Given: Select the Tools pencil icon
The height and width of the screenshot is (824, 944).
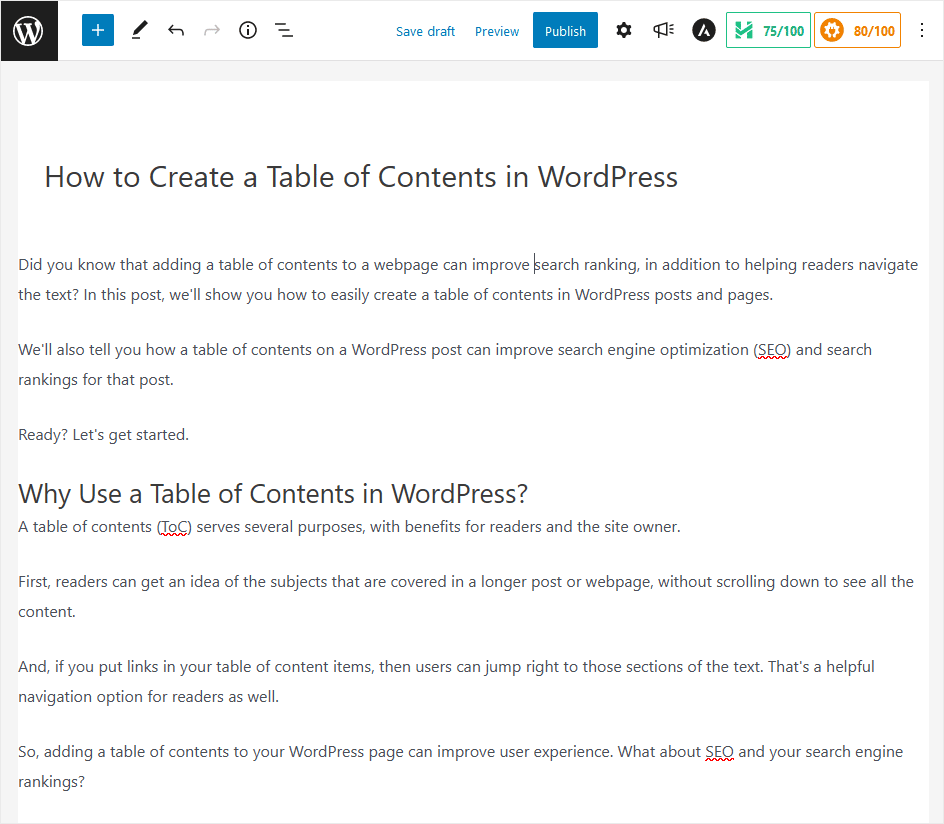Looking at the screenshot, I should pos(139,30).
